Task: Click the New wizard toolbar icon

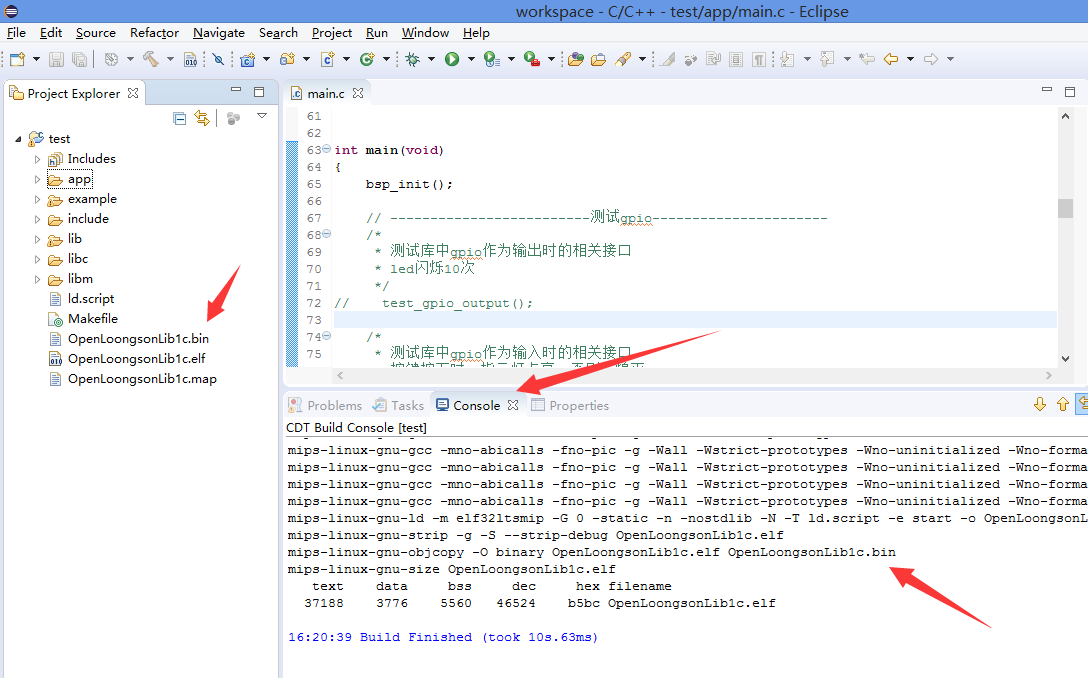Action: tap(17, 59)
